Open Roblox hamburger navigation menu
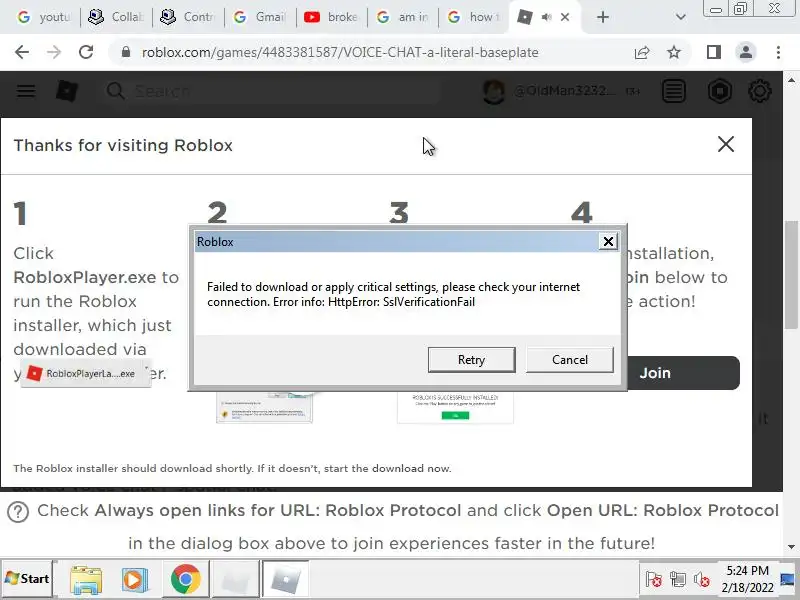The width and height of the screenshot is (800, 600). click(26, 91)
